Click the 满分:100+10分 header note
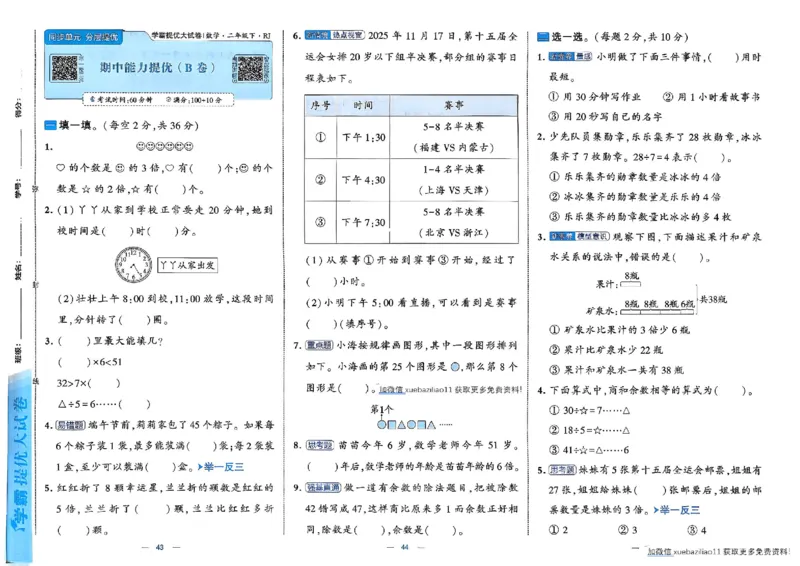 194,100
